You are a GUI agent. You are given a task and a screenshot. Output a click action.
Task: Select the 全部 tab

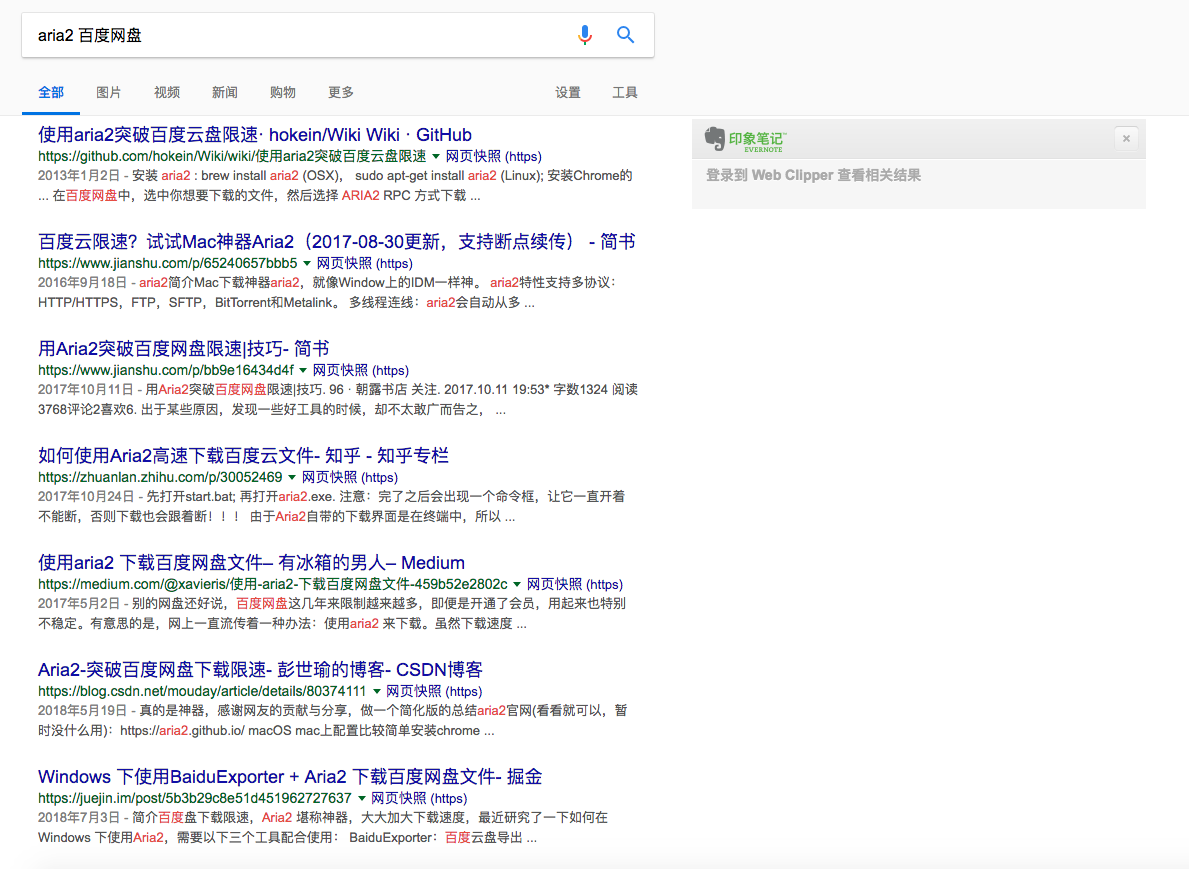click(51, 93)
